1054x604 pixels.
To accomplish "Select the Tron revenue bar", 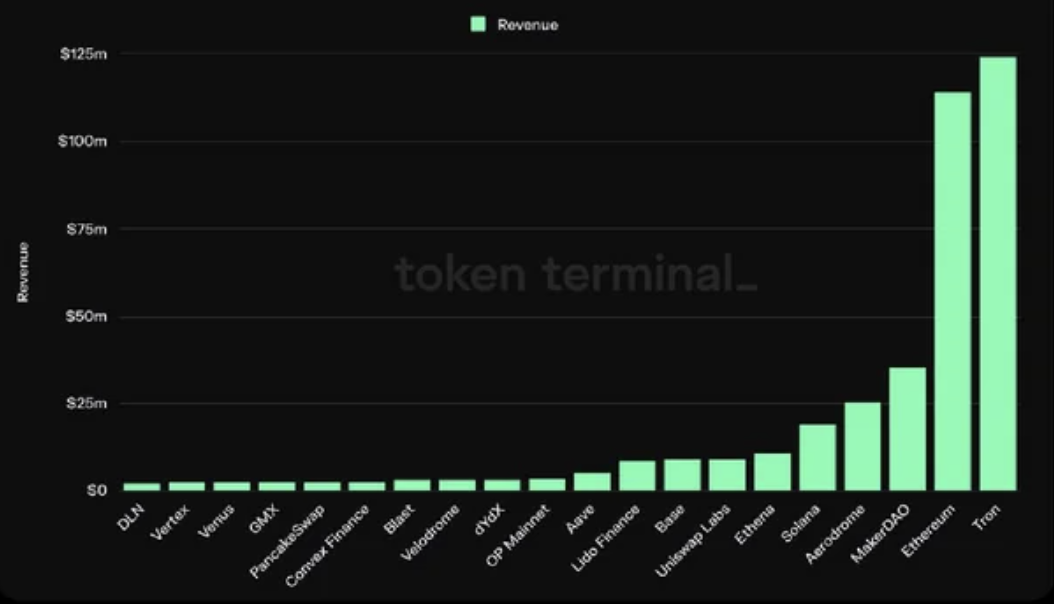I will click(998, 273).
